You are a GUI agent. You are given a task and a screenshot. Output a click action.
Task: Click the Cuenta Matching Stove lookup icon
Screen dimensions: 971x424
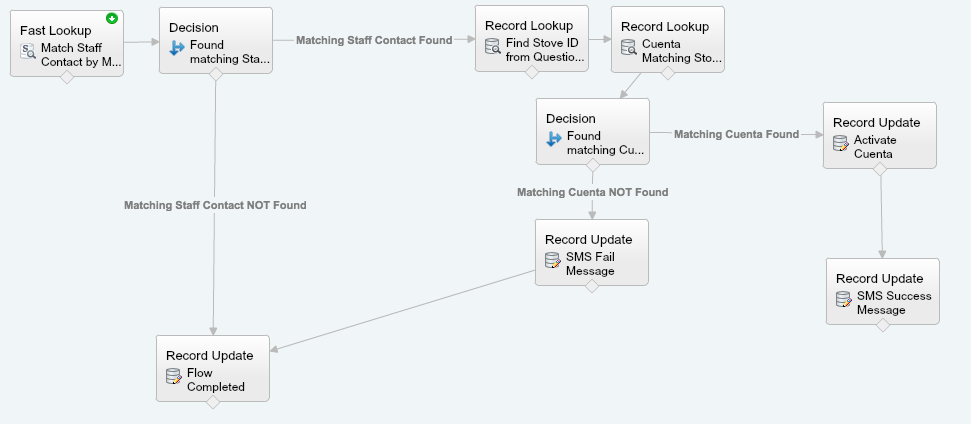coord(629,49)
